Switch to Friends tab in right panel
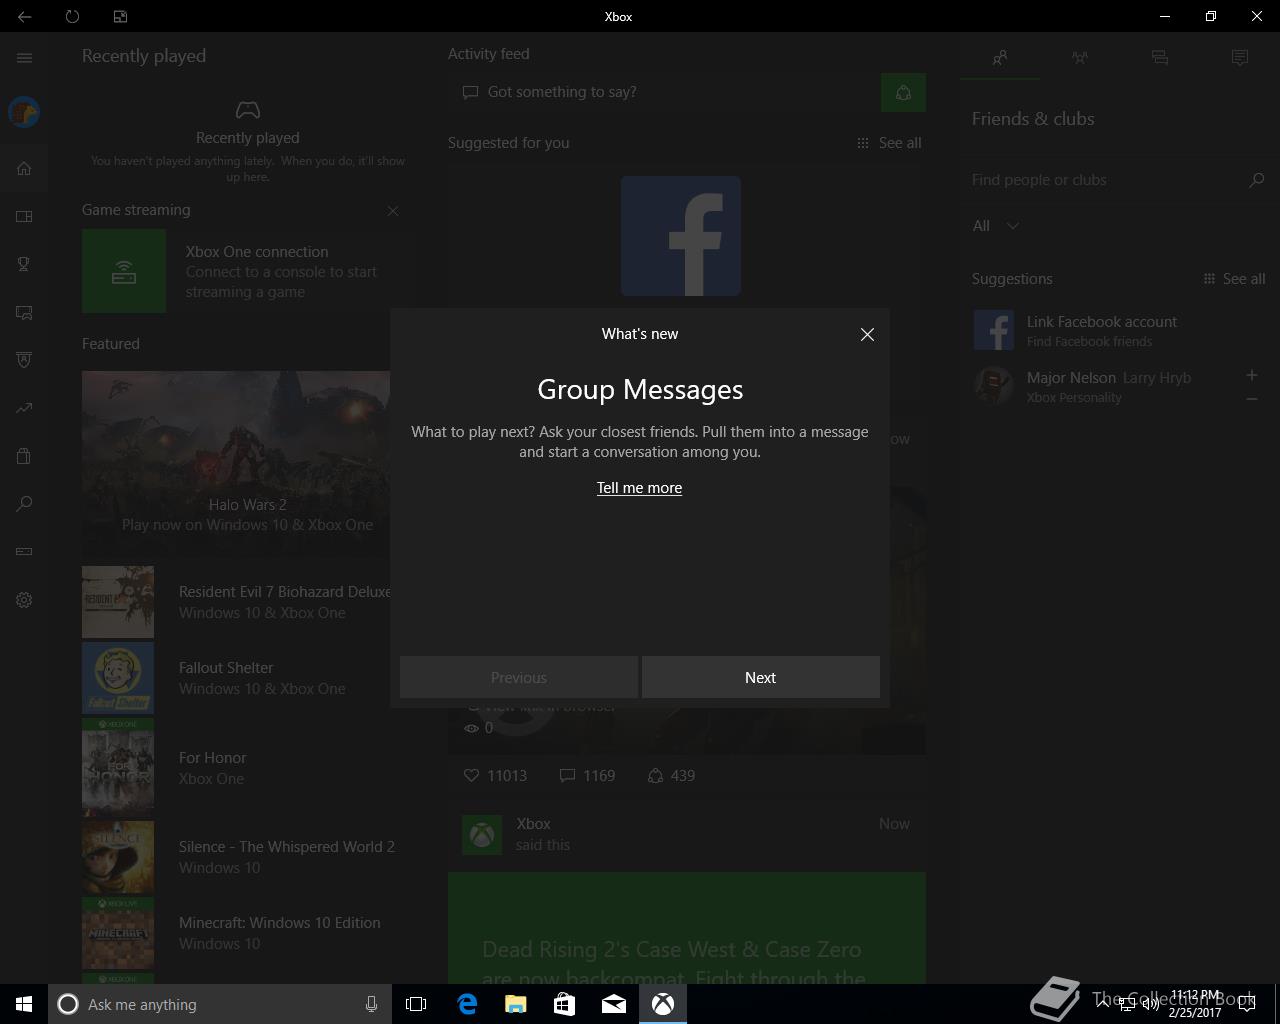The image size is (1280, 1024). point(1000,58)
